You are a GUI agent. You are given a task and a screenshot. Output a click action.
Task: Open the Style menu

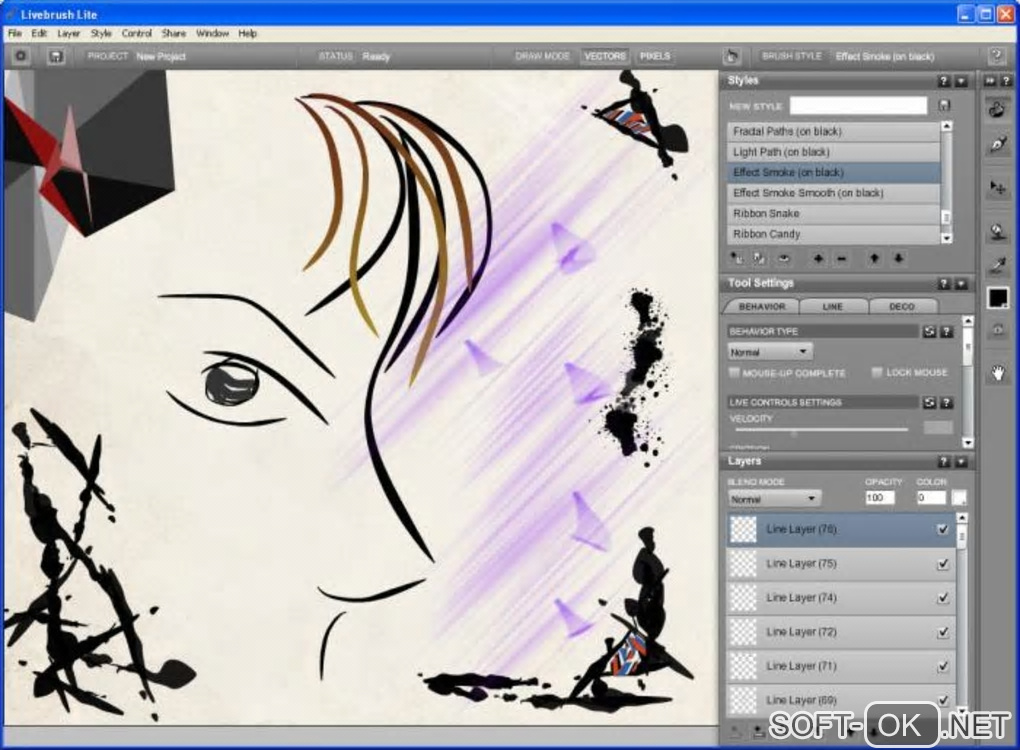click(x=101, y=33)
